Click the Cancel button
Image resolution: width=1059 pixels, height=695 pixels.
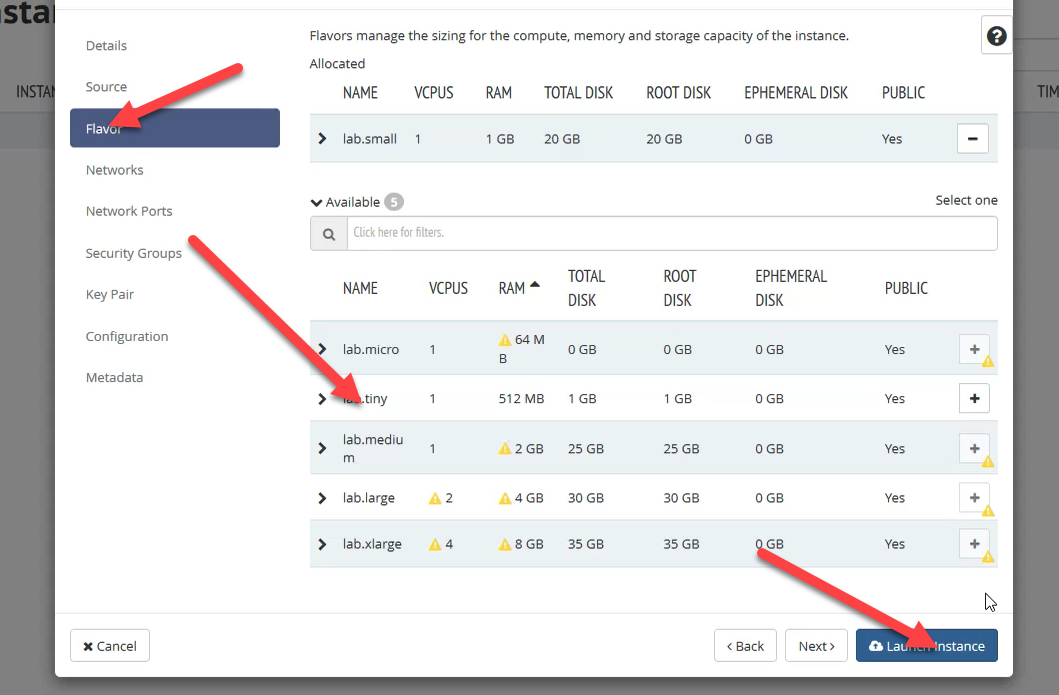[x=110, y=646]
